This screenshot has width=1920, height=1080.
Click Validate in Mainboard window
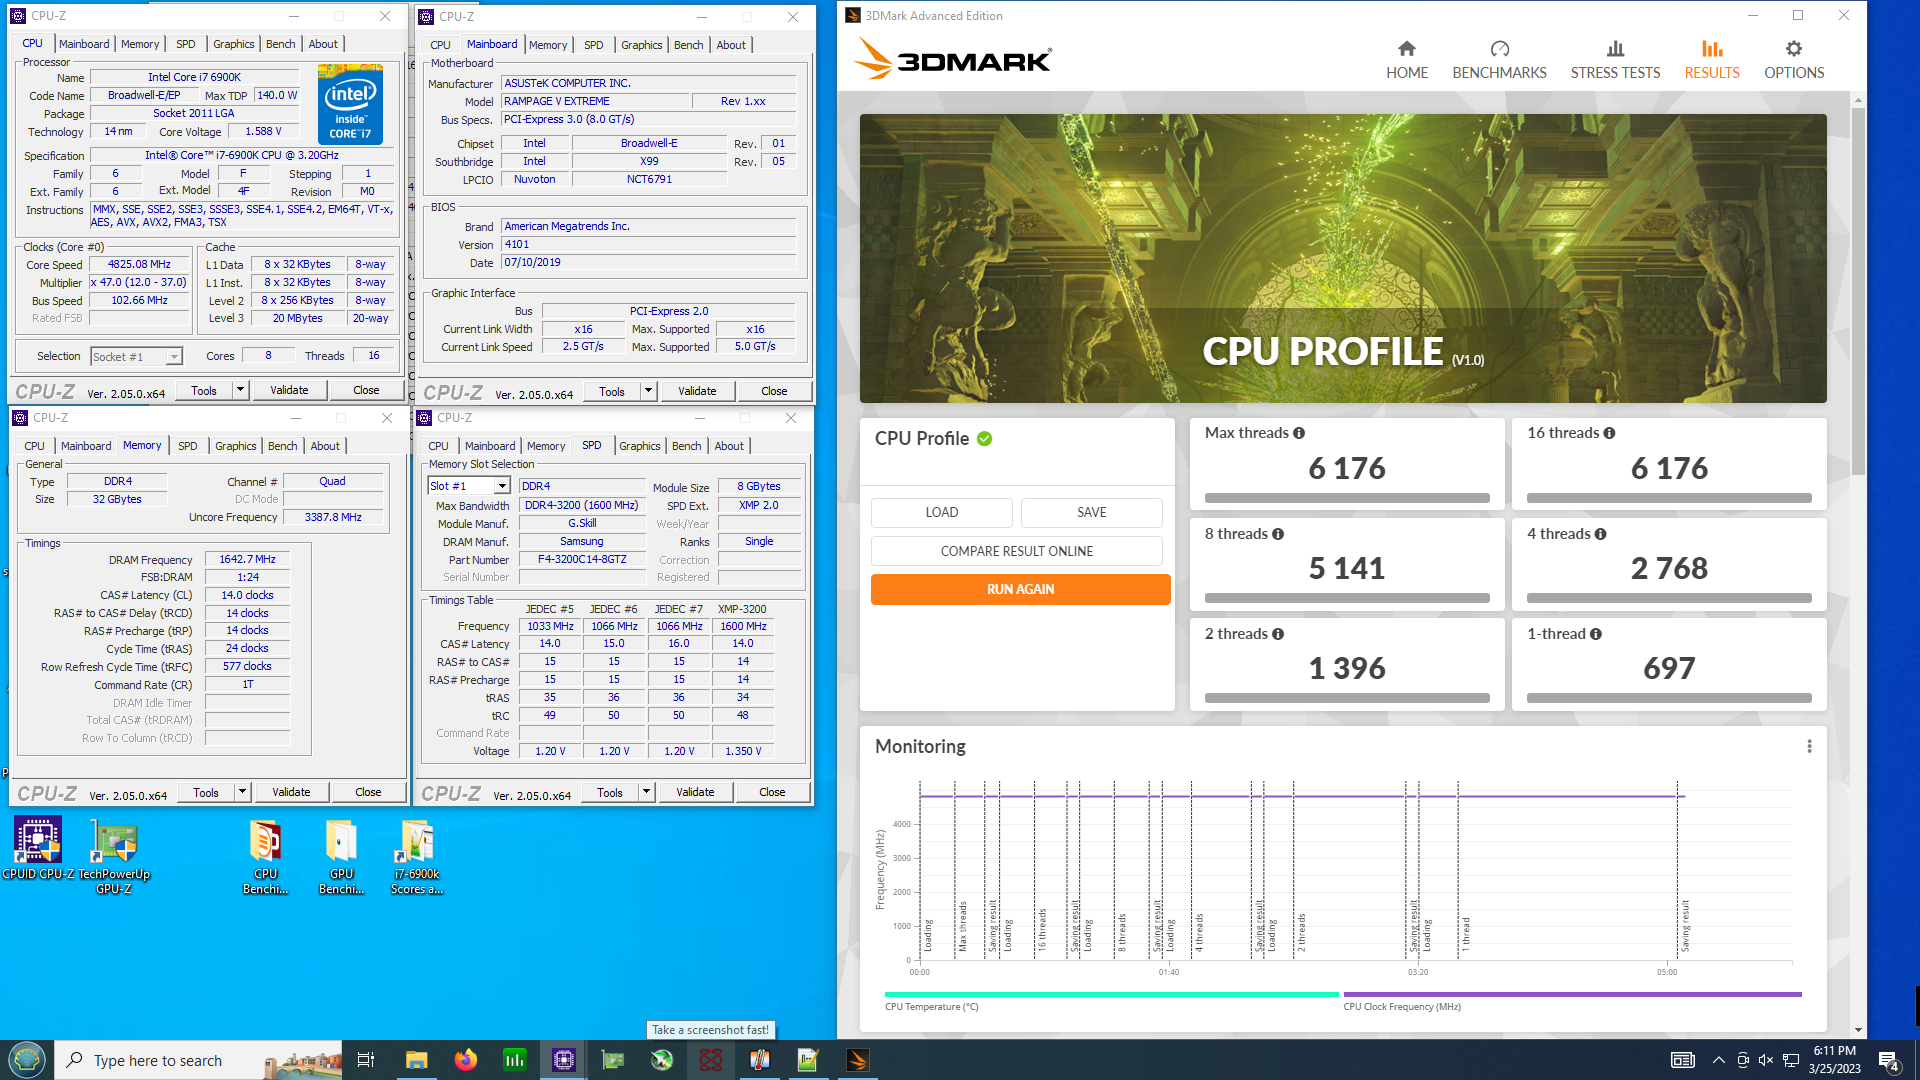(x=697, y=391)
